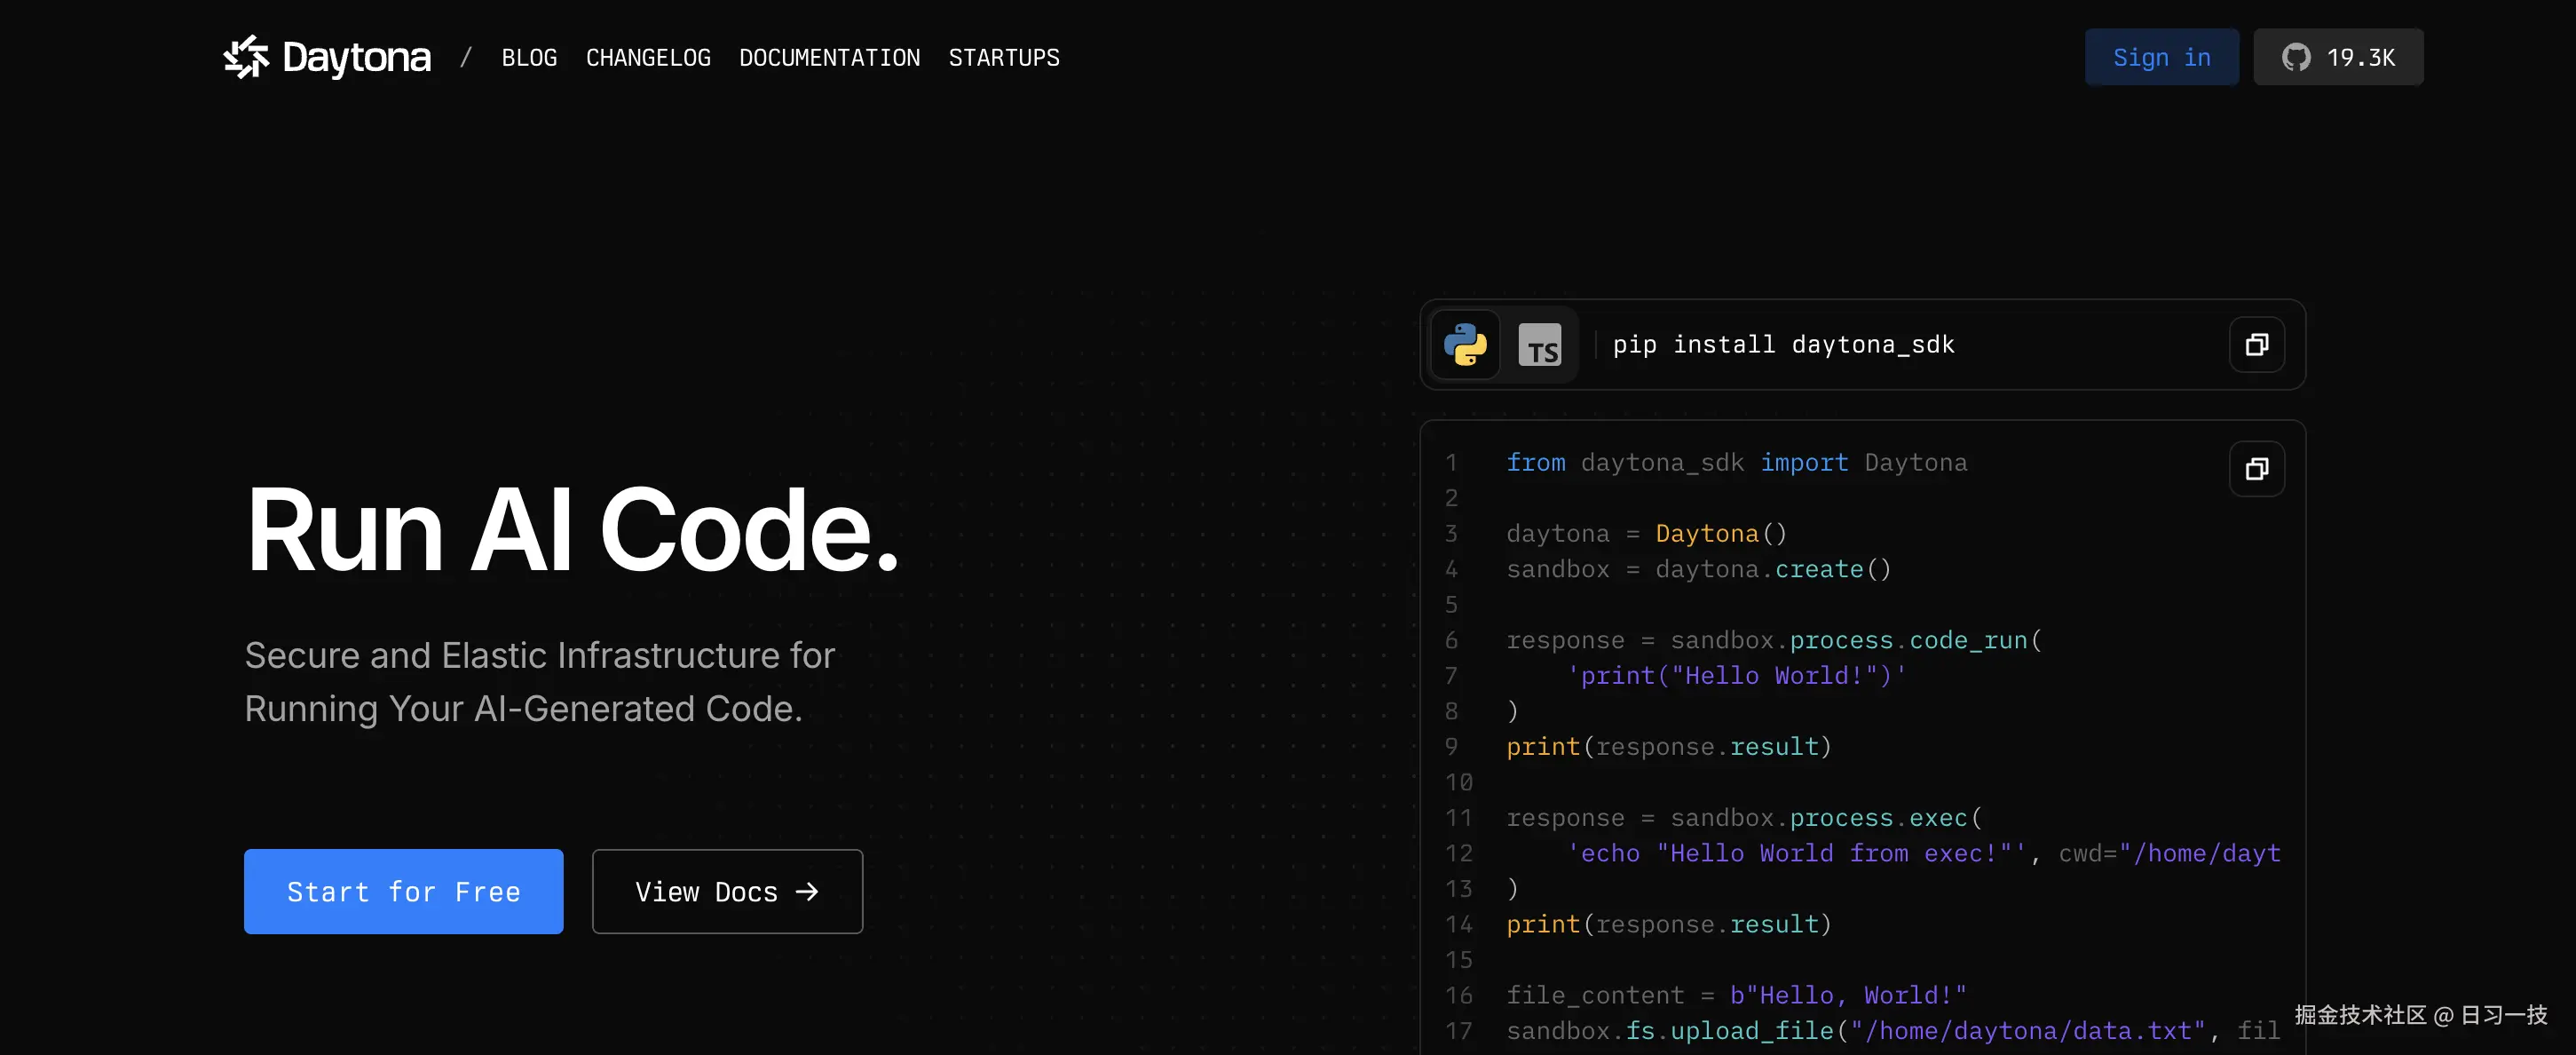Click the Sign in button
Image resolution: width=2576 pixels, height=1055 pixels.
pyautogui.click(x=2161, y=57)
